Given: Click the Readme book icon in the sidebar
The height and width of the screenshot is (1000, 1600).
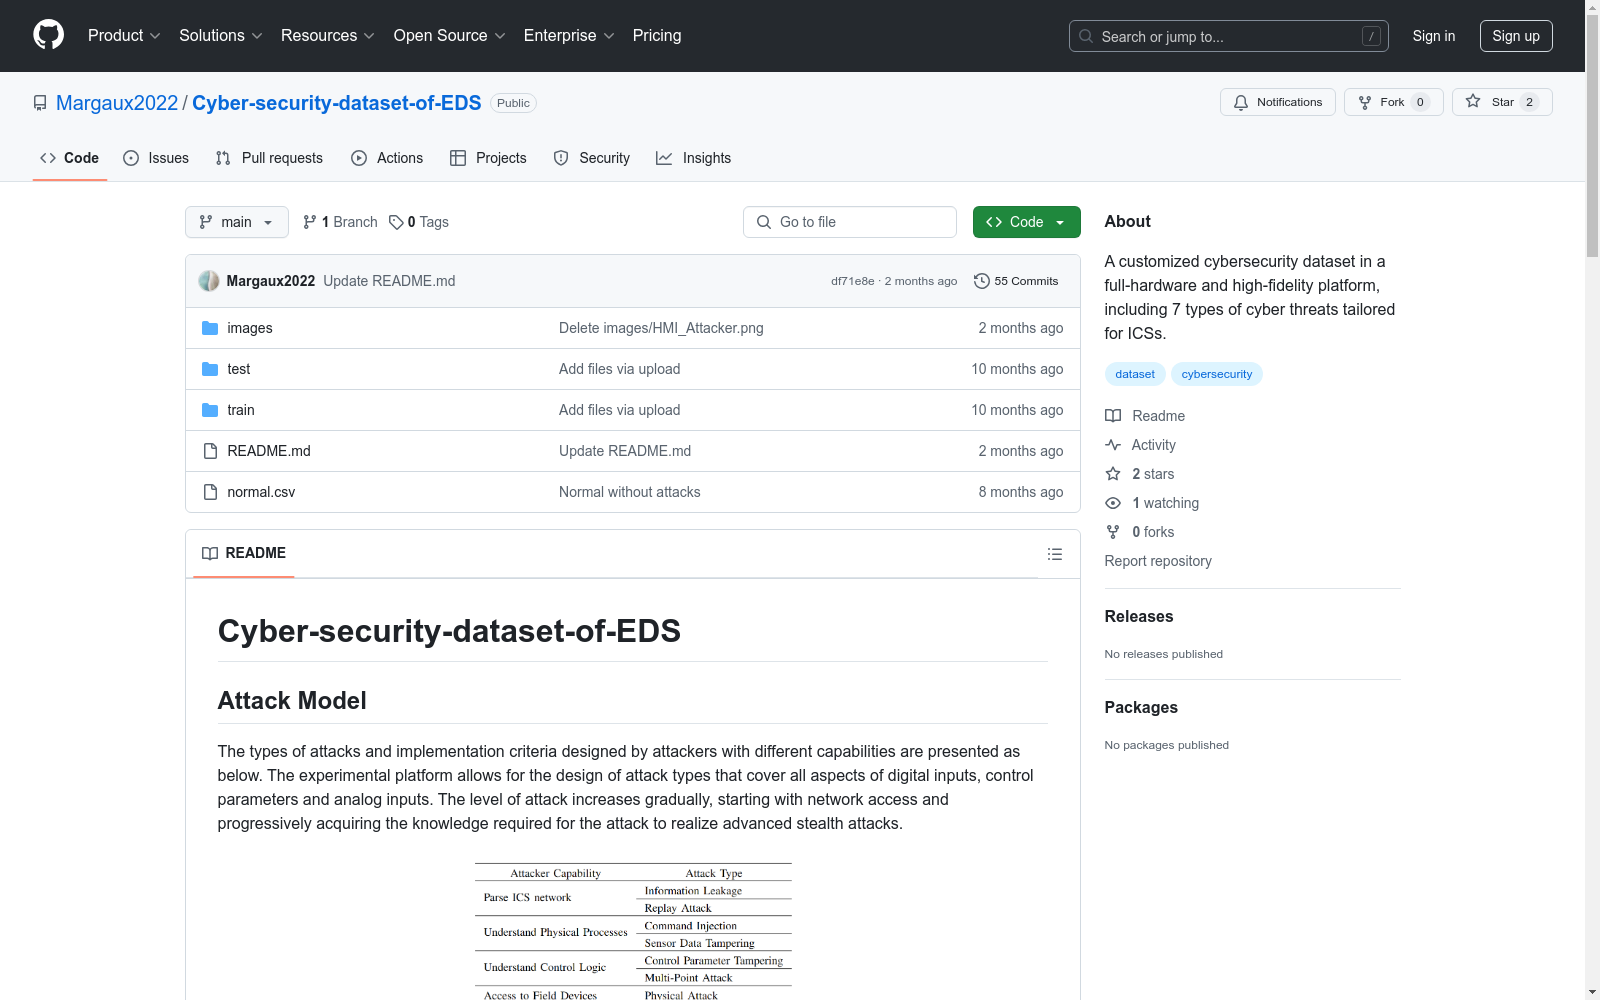Looking at the screenshot, I should (1112, 415).
